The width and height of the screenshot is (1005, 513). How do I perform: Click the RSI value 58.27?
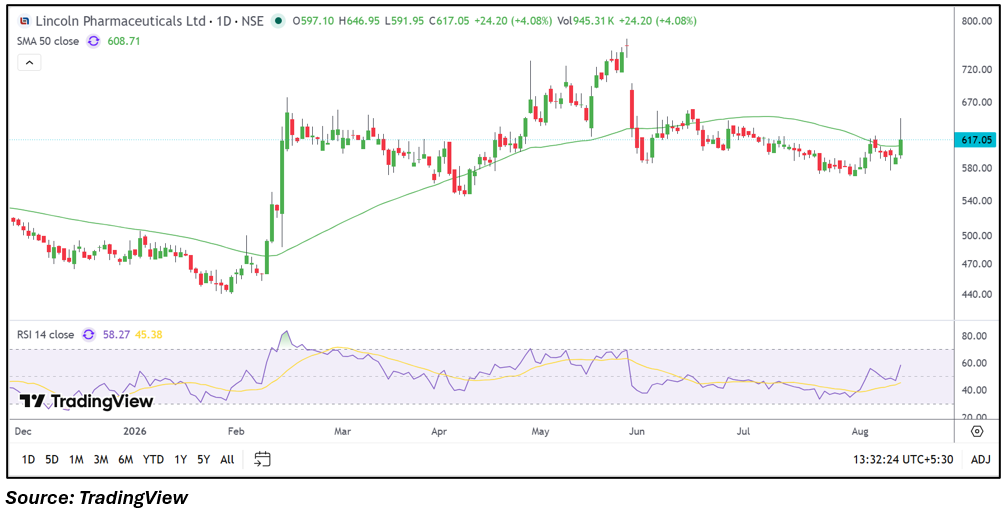point(116,335)
